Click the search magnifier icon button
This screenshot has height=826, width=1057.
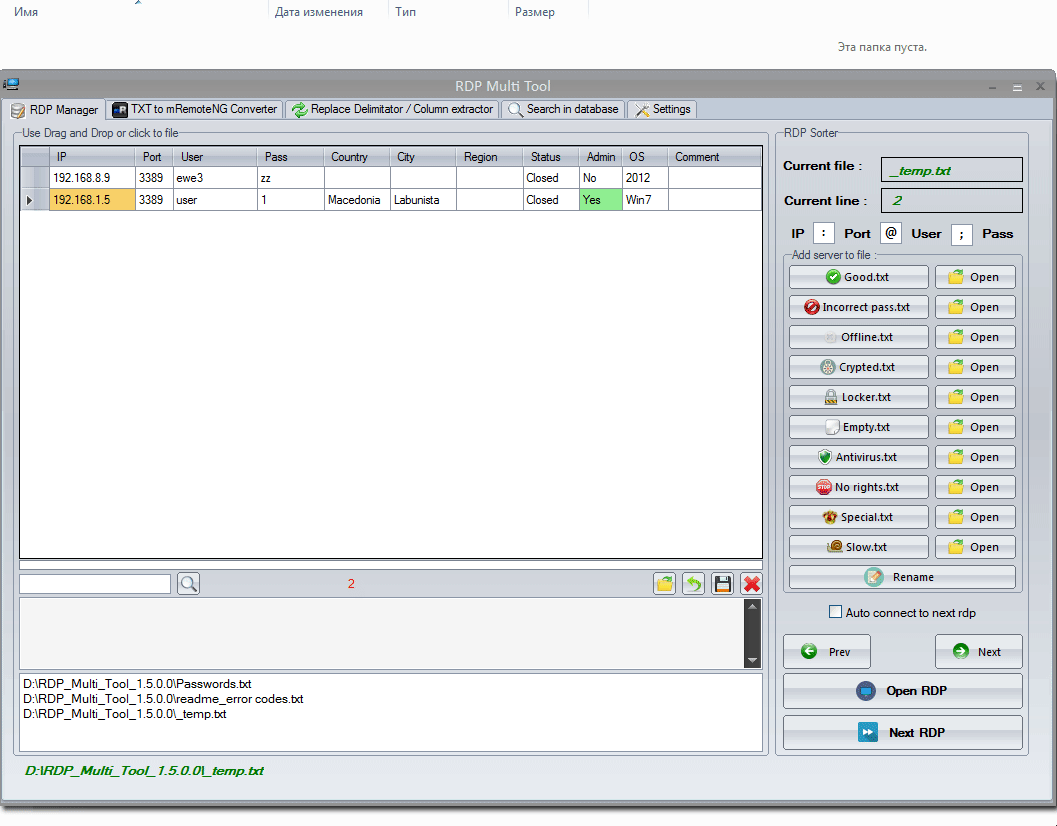[x=188, y=584]
